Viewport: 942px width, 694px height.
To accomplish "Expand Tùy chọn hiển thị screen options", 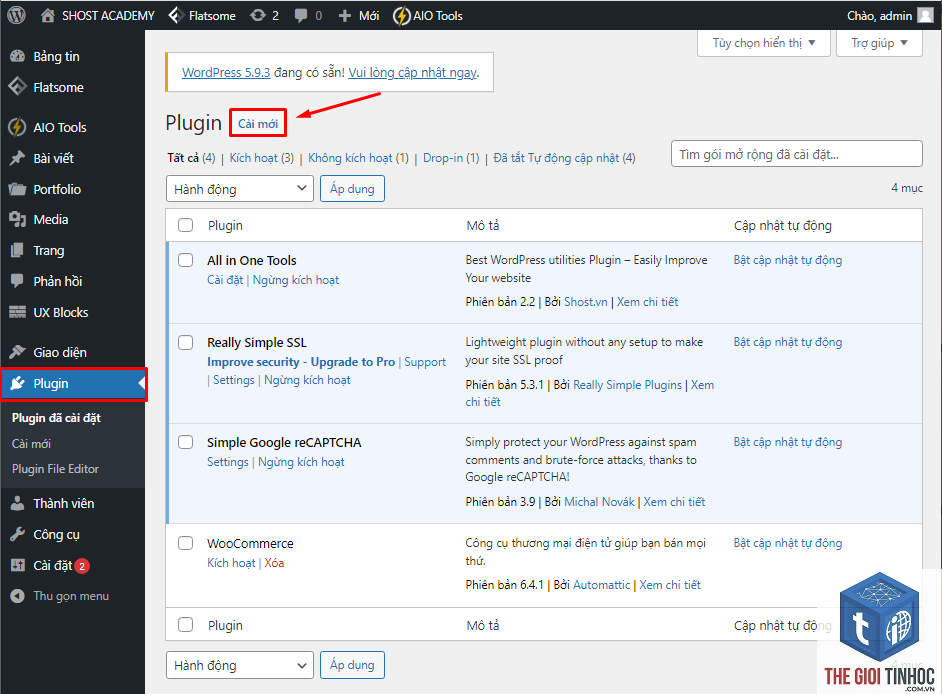I will click(x=764, y=43).
